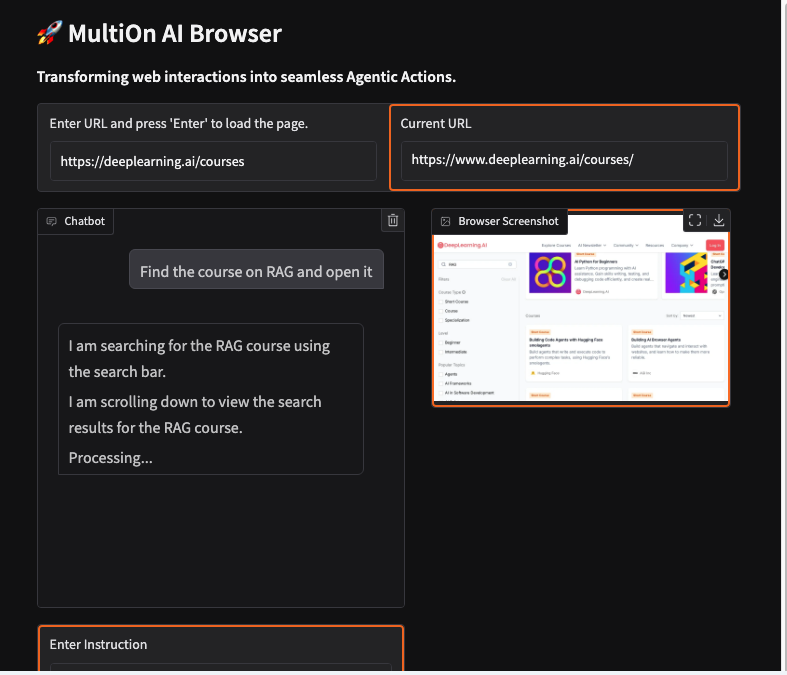The image size is (787, 675).
Task: Click the Course Type info icon in screenshot
Action: 463,292
